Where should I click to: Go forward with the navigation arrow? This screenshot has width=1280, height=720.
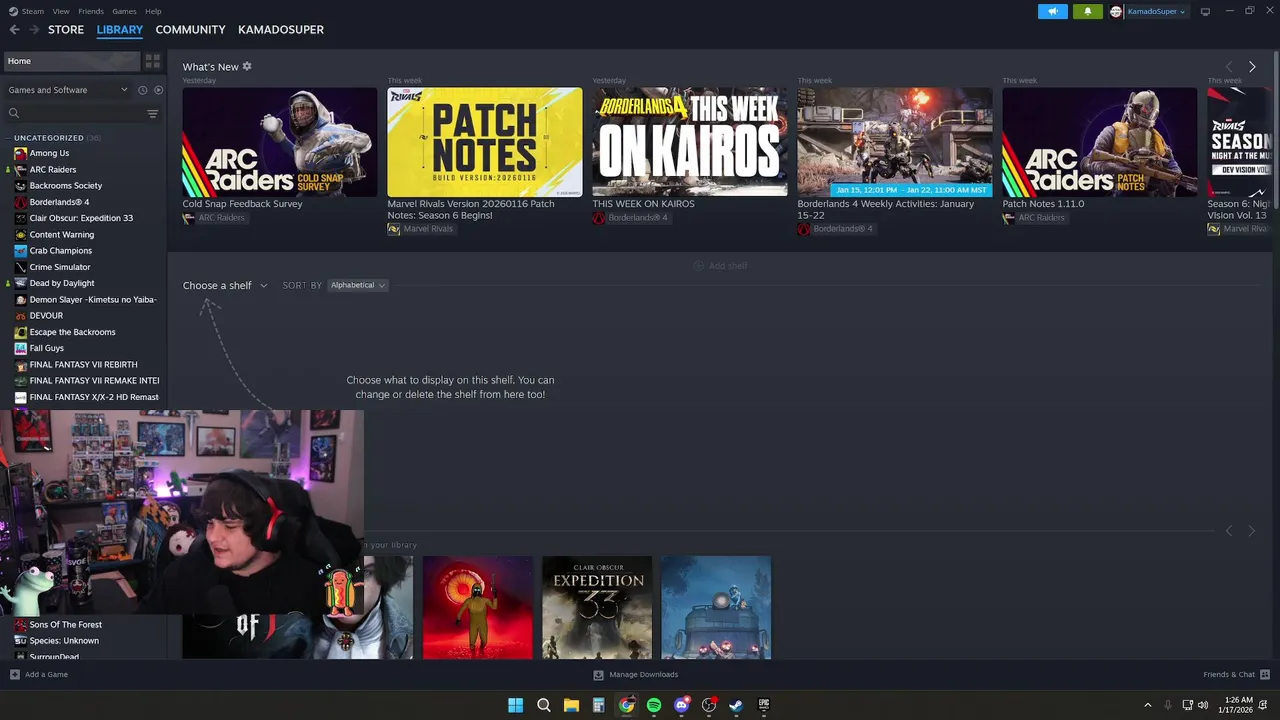[x=34, y=30]
